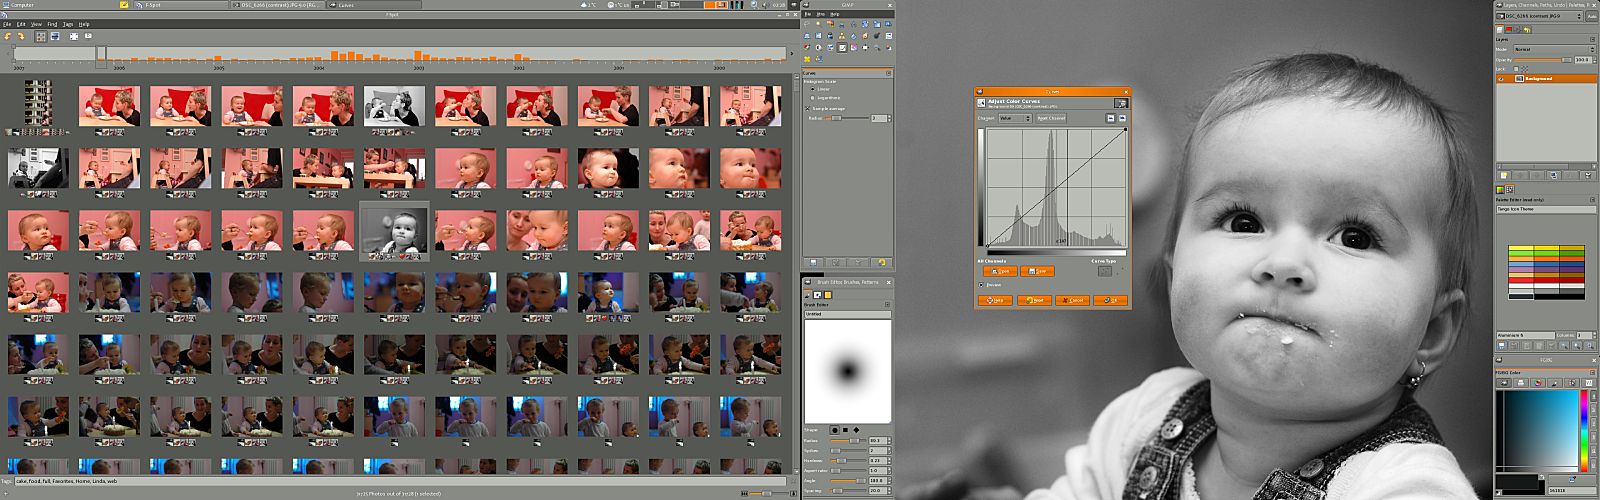
Task: Click the rotate left icon in F-Spot toolbar
Action: [8, 36]
